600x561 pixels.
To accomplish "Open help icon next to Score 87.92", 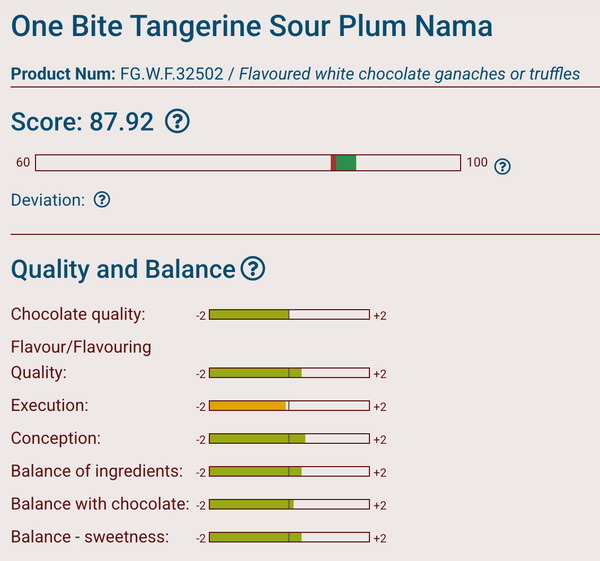I will pos(177,121).
